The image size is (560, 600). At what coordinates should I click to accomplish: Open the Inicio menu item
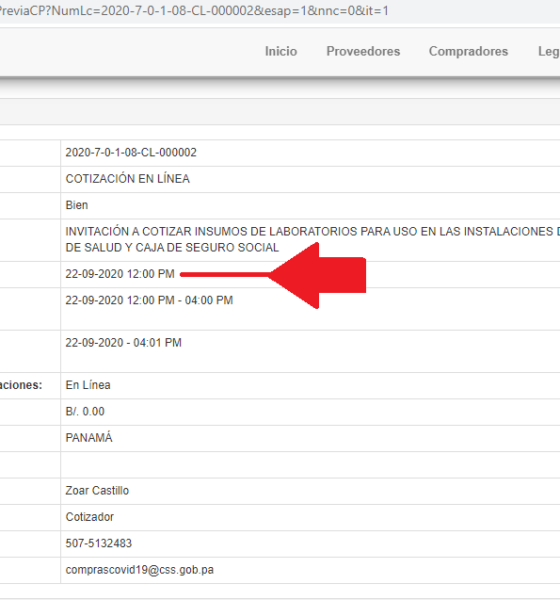coord(281,51)
